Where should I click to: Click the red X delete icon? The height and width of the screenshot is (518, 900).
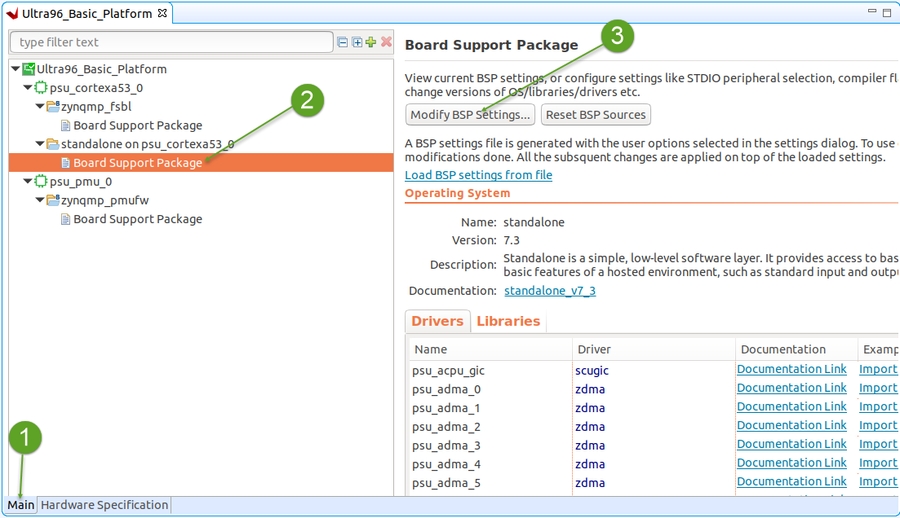click(x=386, y=42)
